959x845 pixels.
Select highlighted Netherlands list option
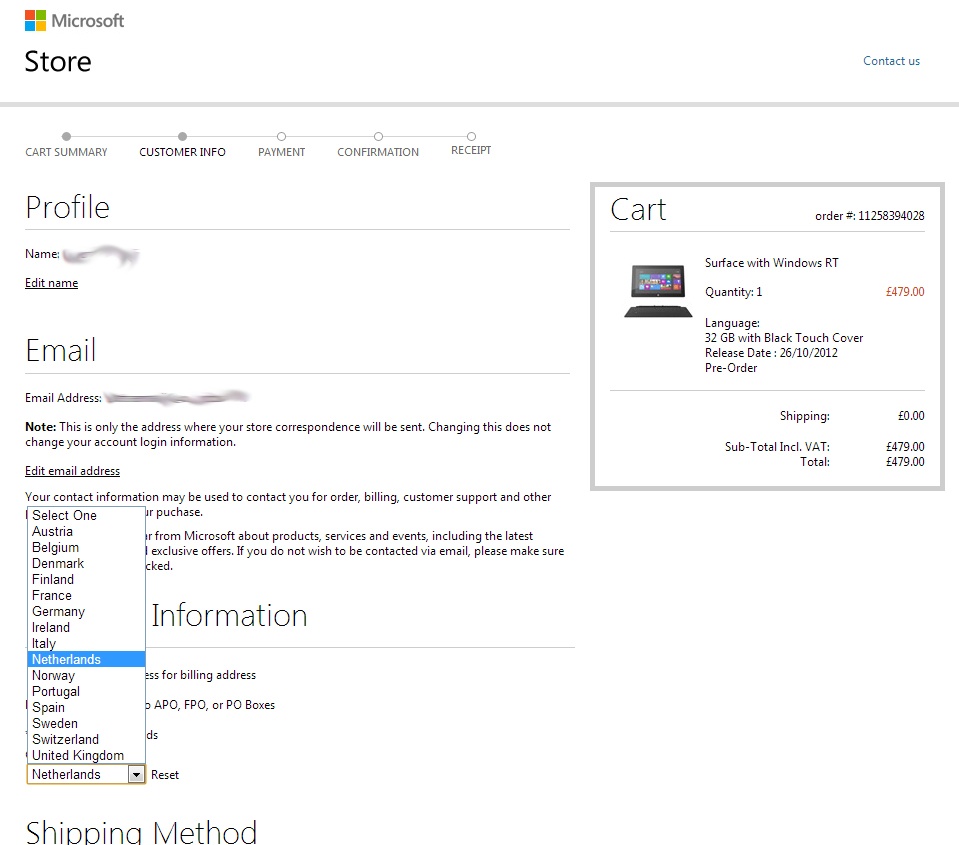pos(86,659)
